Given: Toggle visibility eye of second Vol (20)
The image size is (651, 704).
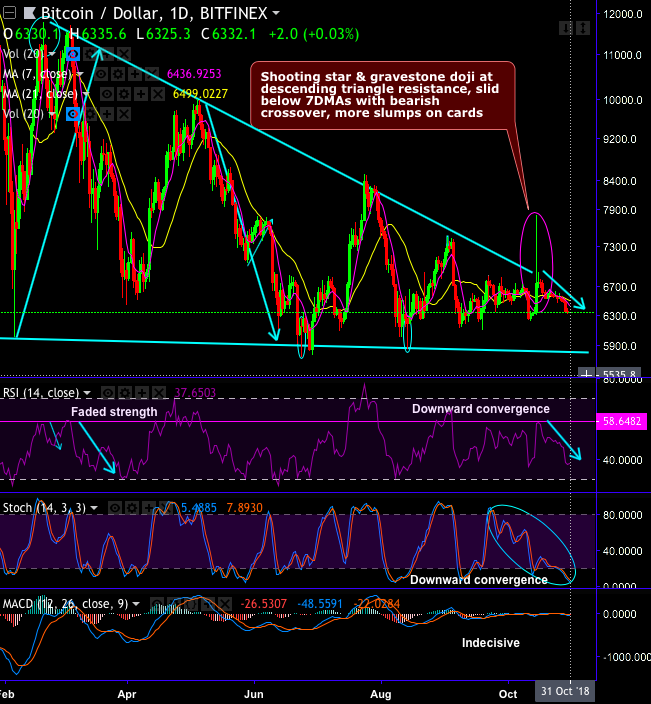Looking at the screenshot, I should (x=73, y=114).
